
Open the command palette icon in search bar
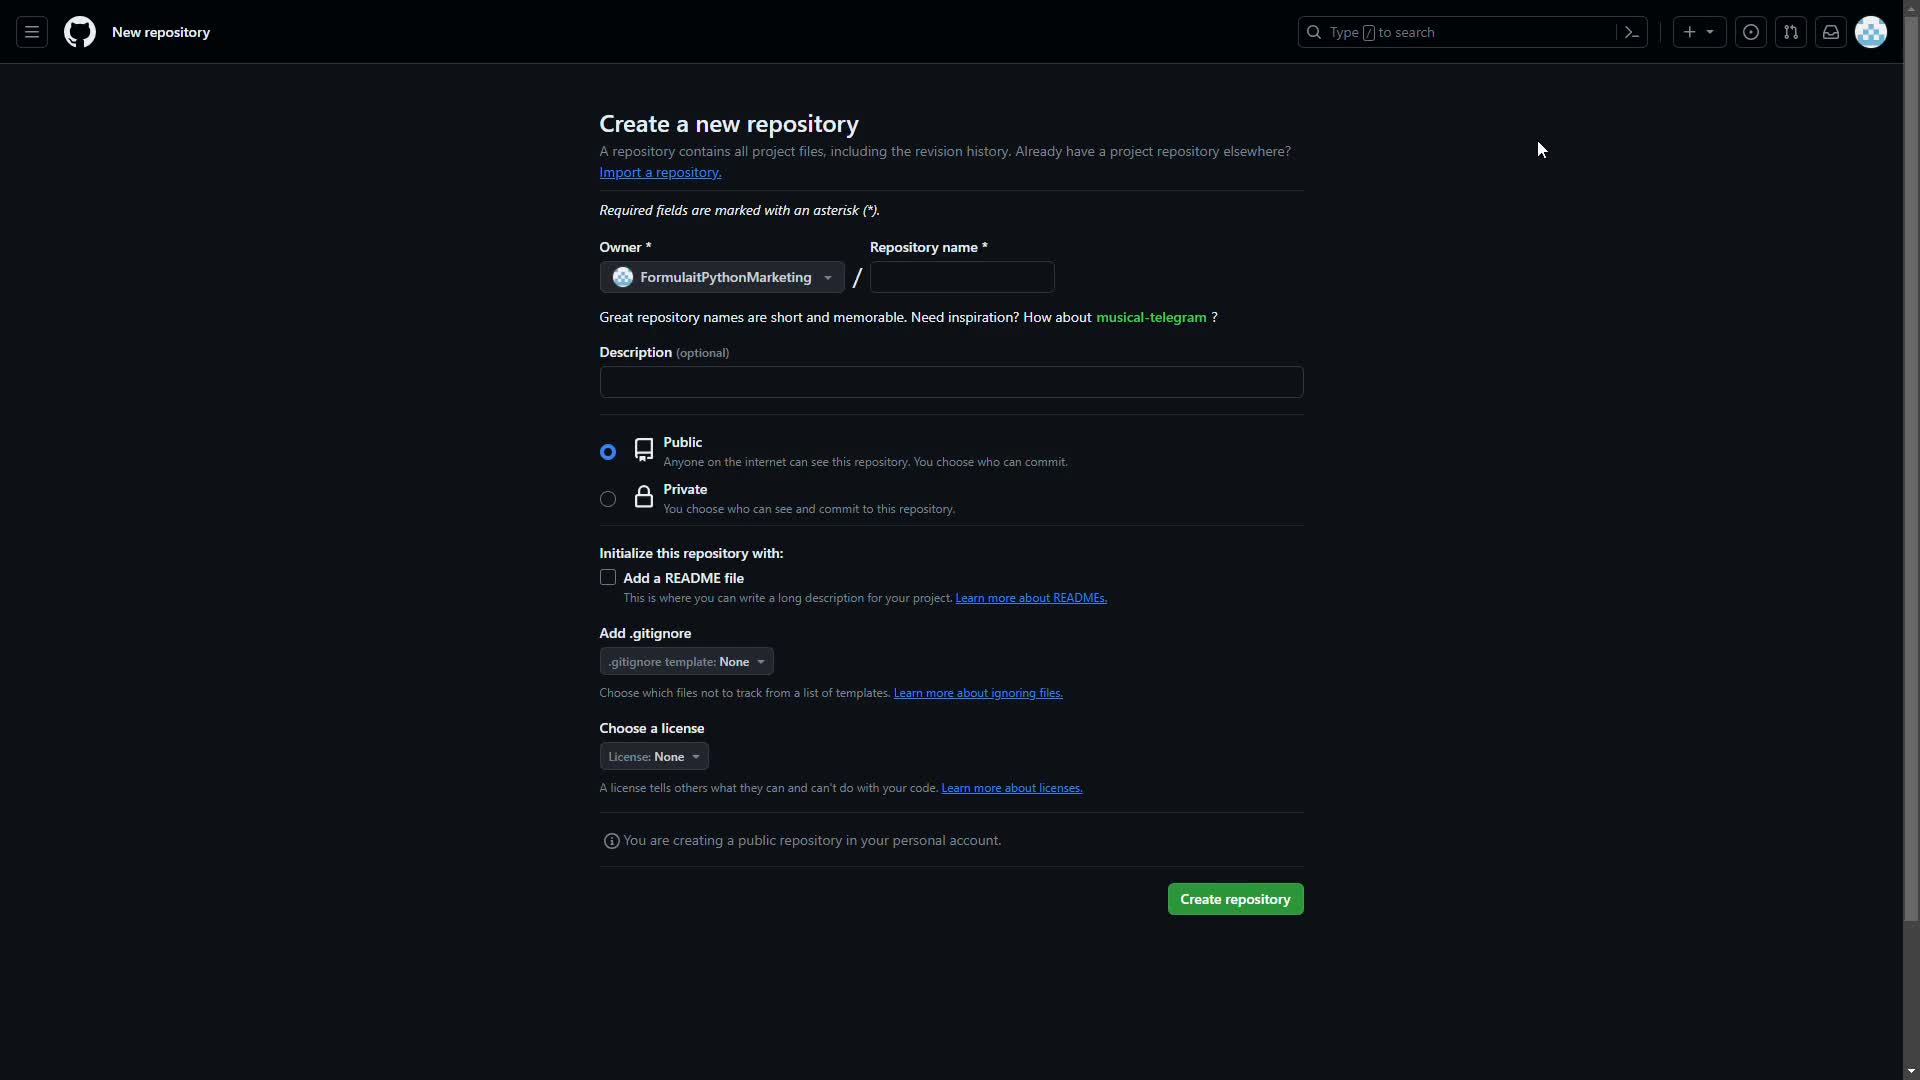point(1632,32)
